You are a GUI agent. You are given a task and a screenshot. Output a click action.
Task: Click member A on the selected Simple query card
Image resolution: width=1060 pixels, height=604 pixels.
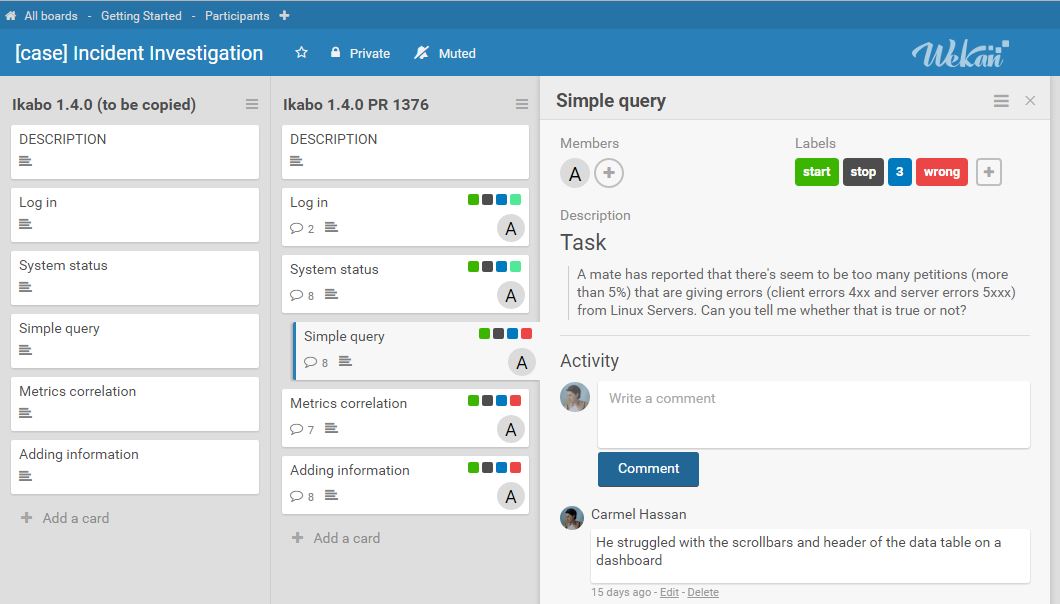click(521, 363)
